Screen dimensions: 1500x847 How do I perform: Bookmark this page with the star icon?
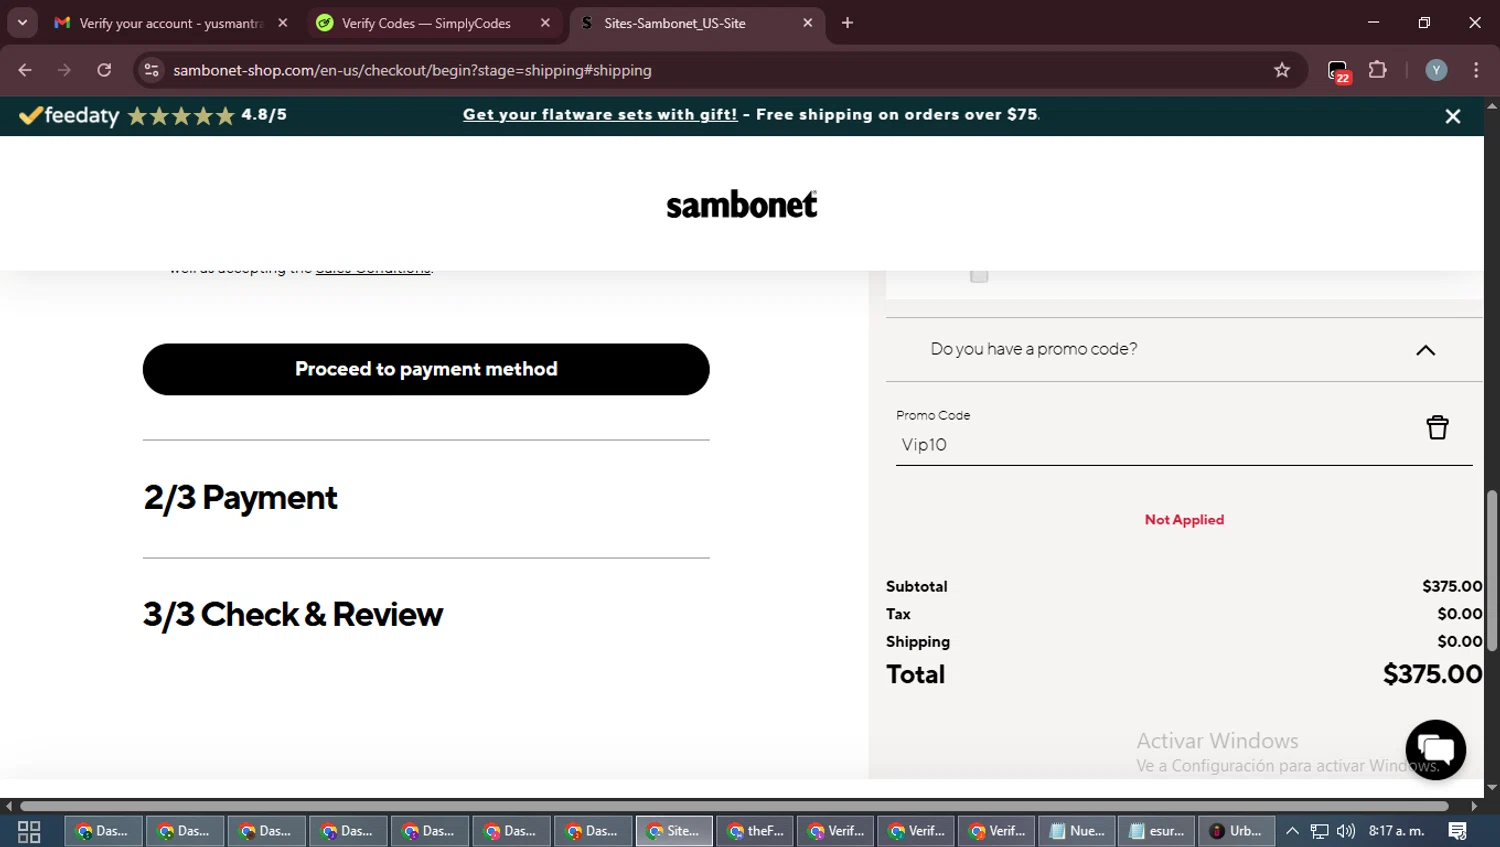tap(1282, 70)
